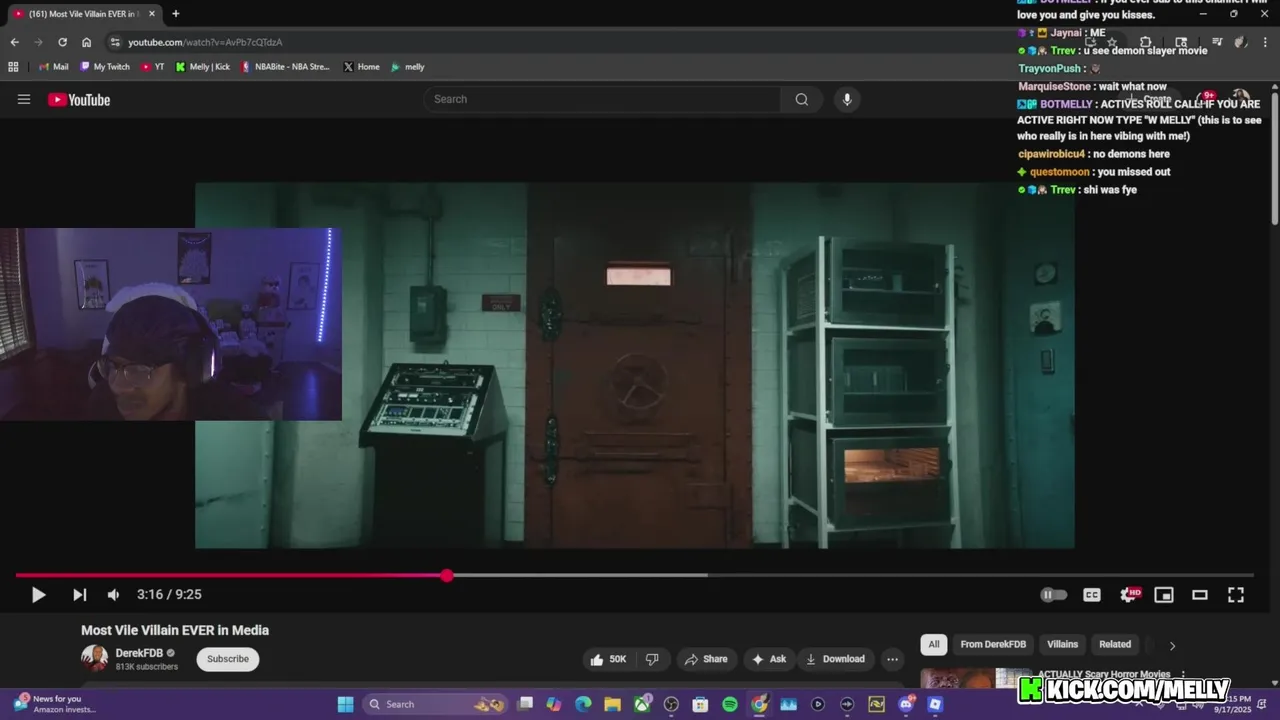
Task: Enter fullscreen mode
Action: (x=1236, y=595)
